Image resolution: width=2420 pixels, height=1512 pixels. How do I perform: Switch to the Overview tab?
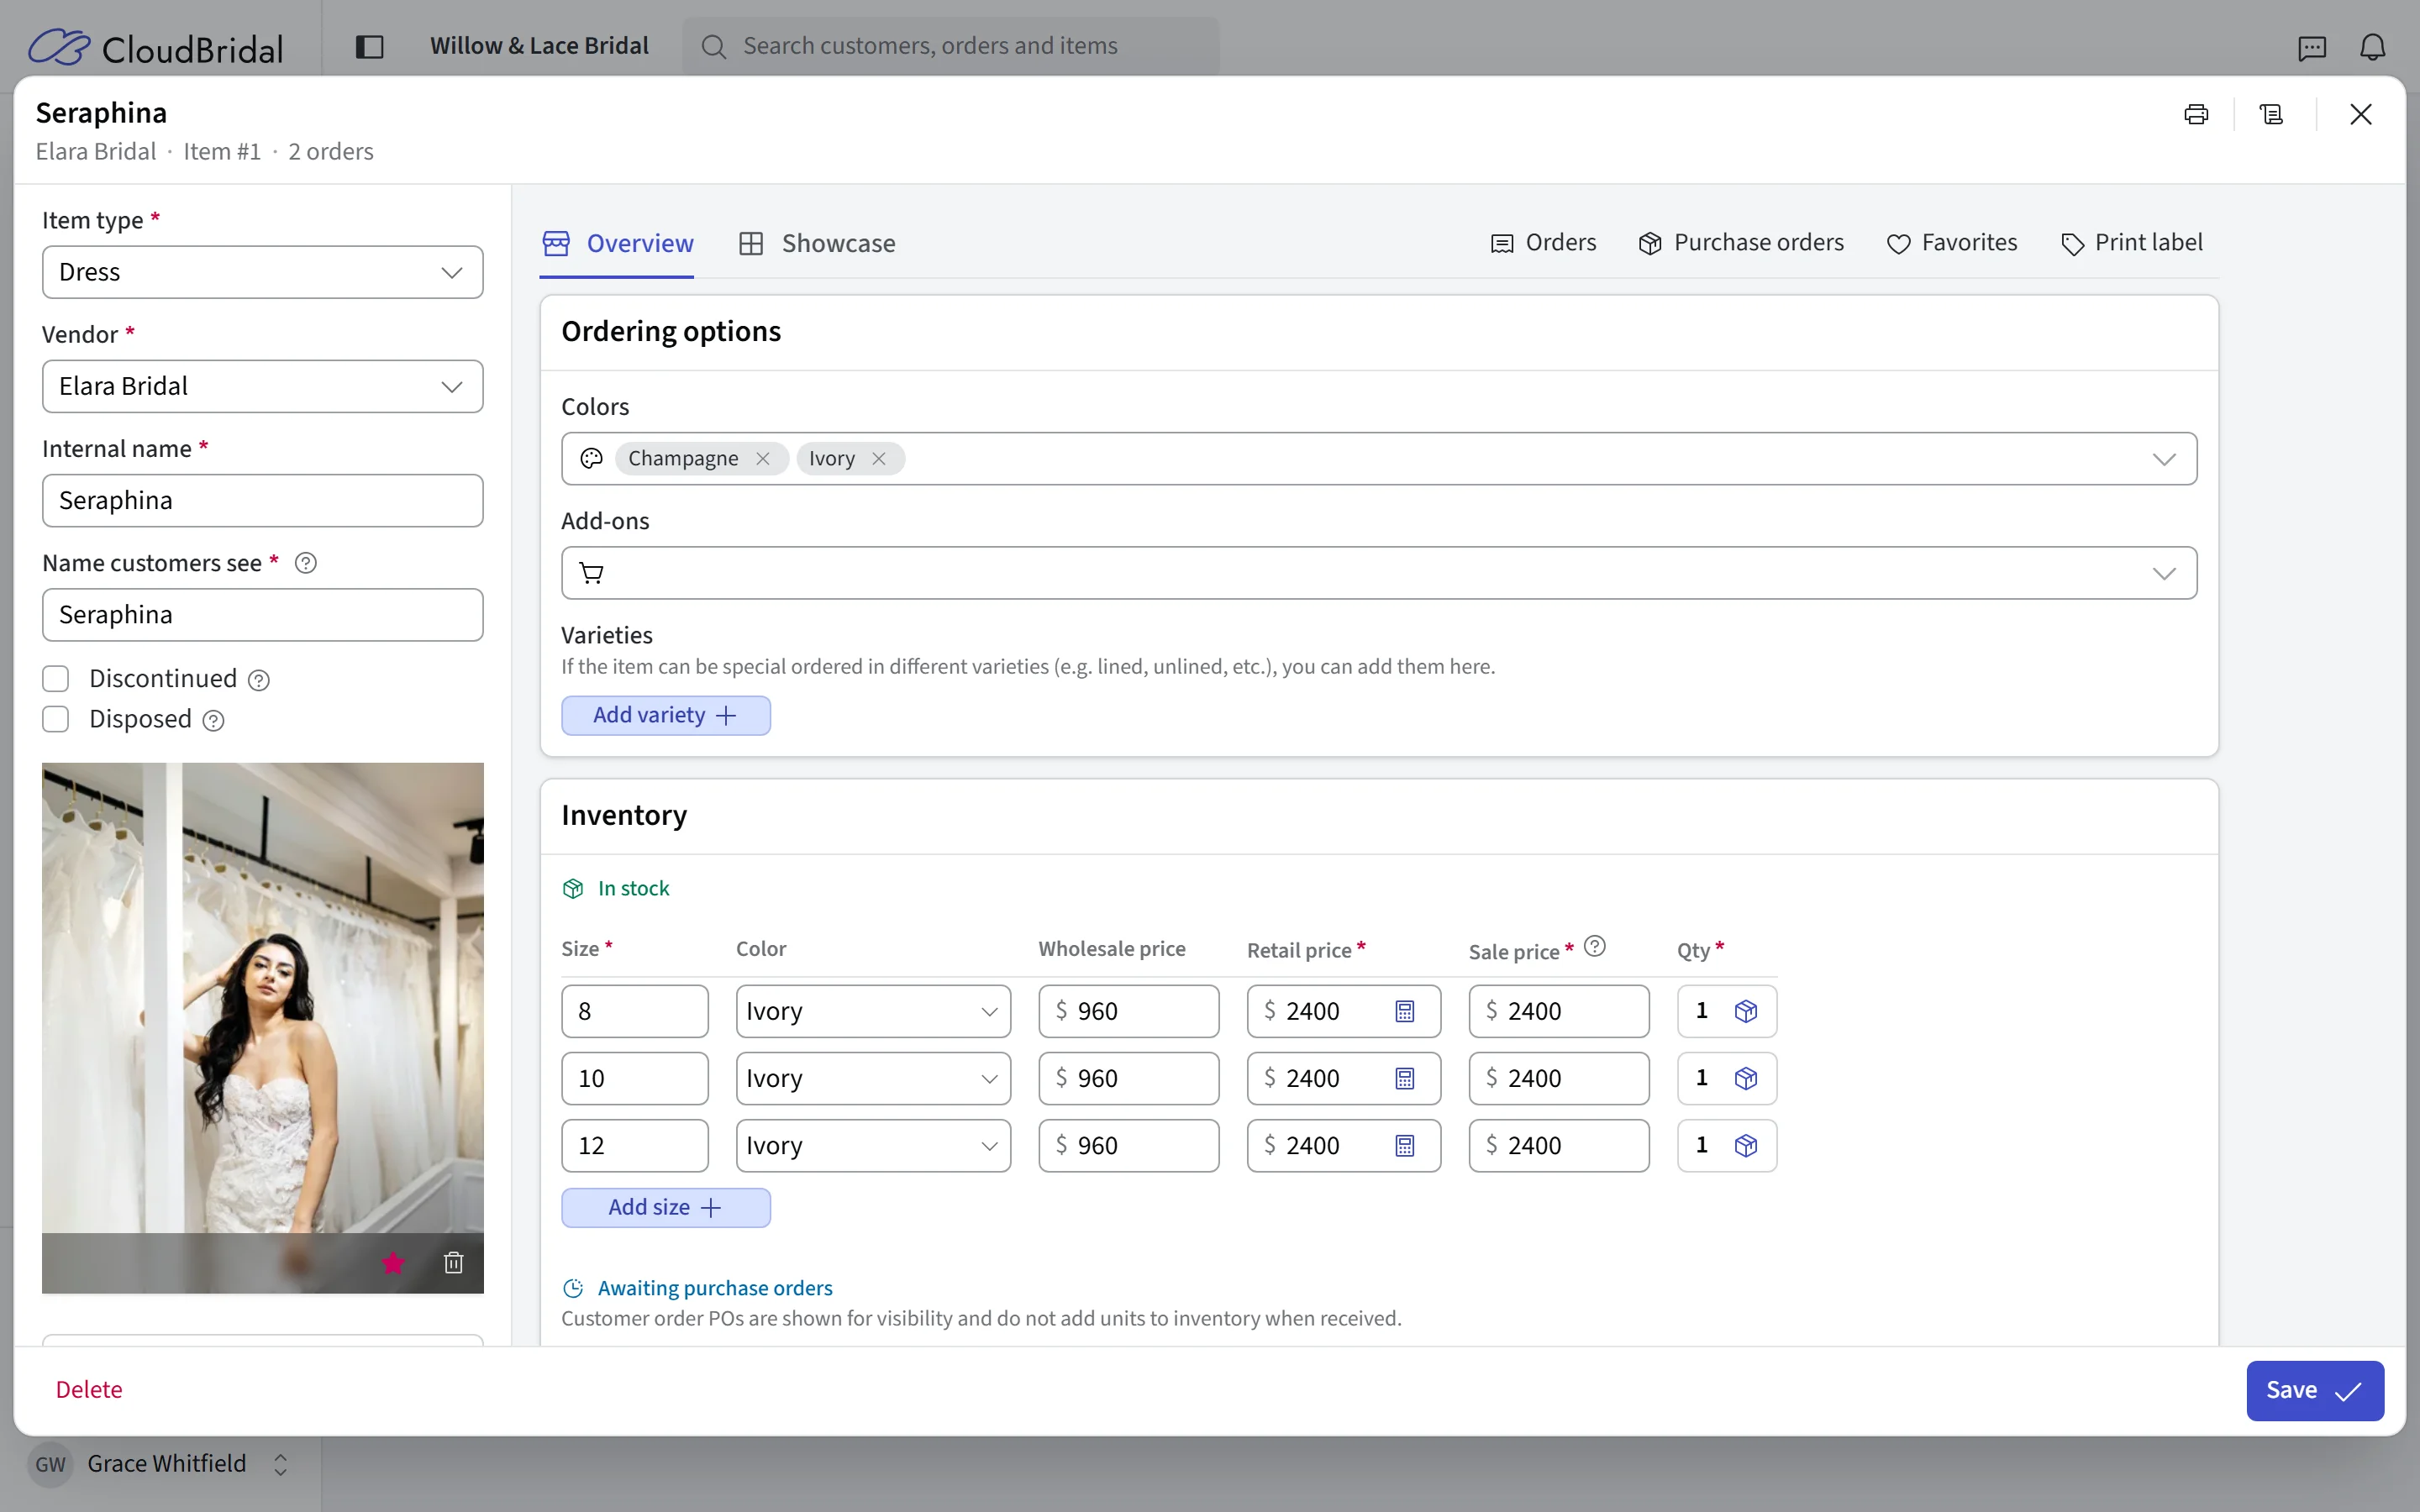[617, 243]
